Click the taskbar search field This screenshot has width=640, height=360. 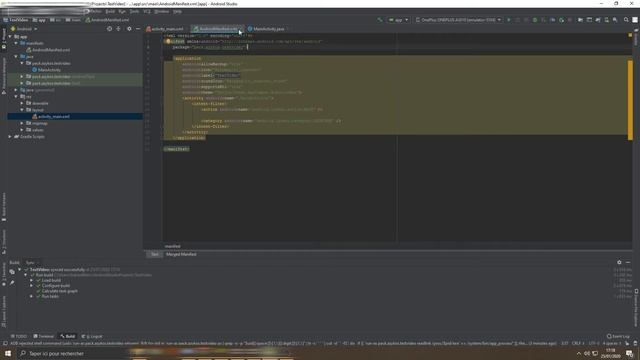[73, 353]
